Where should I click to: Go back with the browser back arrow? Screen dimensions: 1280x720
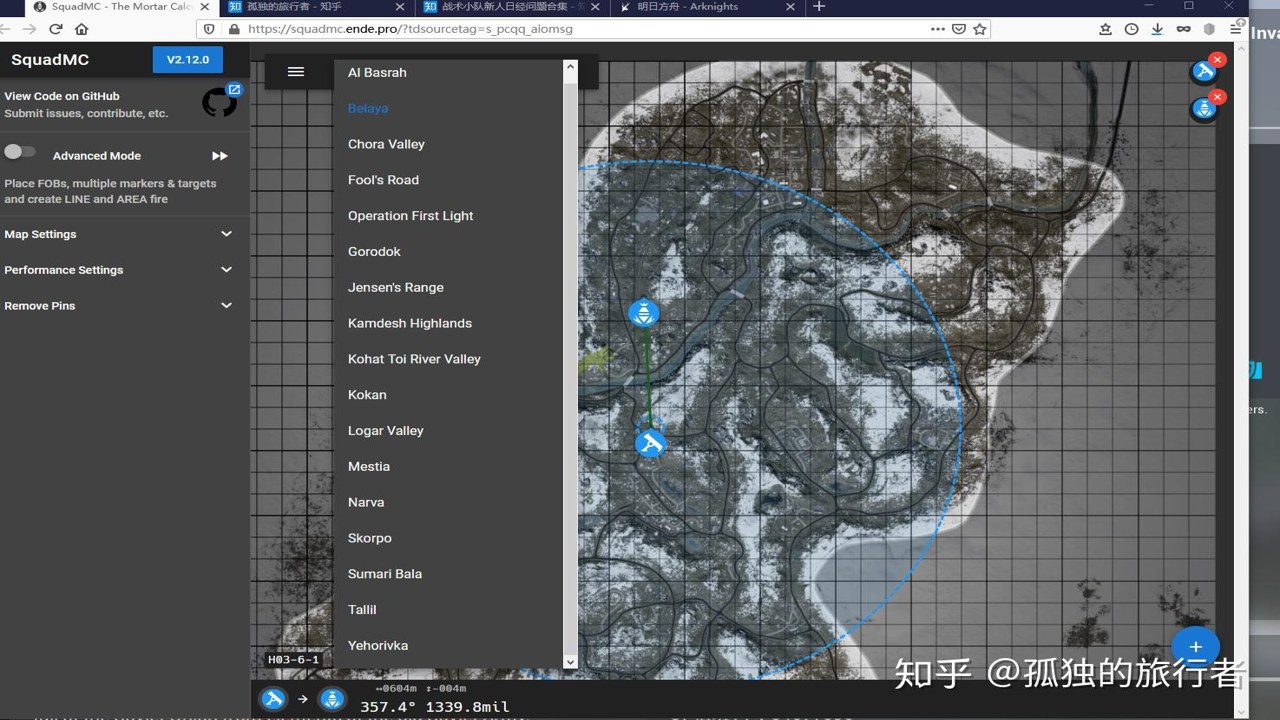[5, 29]
